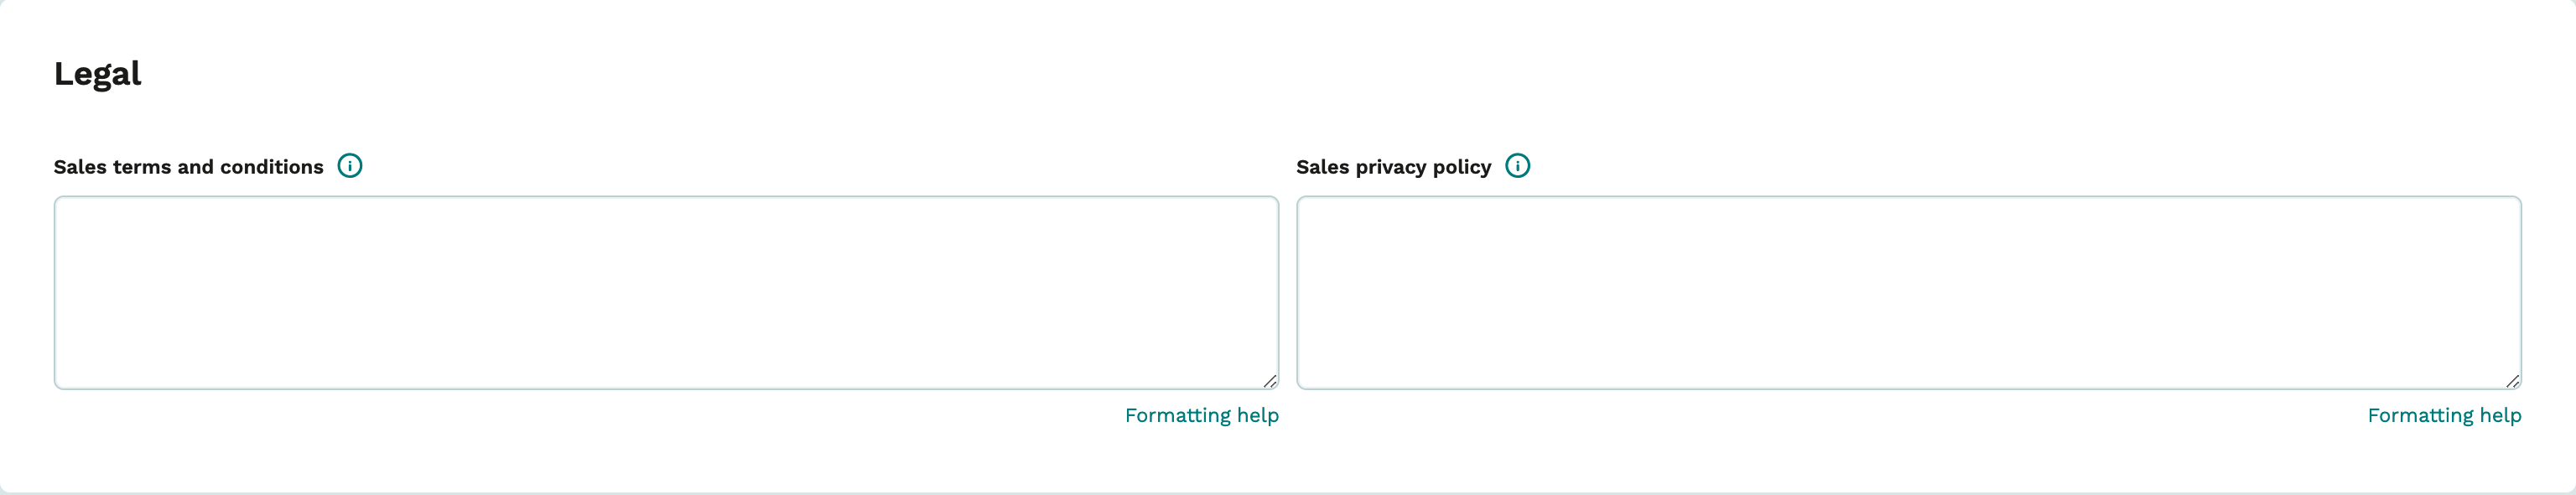This screenshot has width=2576, height=495.
Task: Follow the left Formatting help link
Action: (x=1201, y=415)
